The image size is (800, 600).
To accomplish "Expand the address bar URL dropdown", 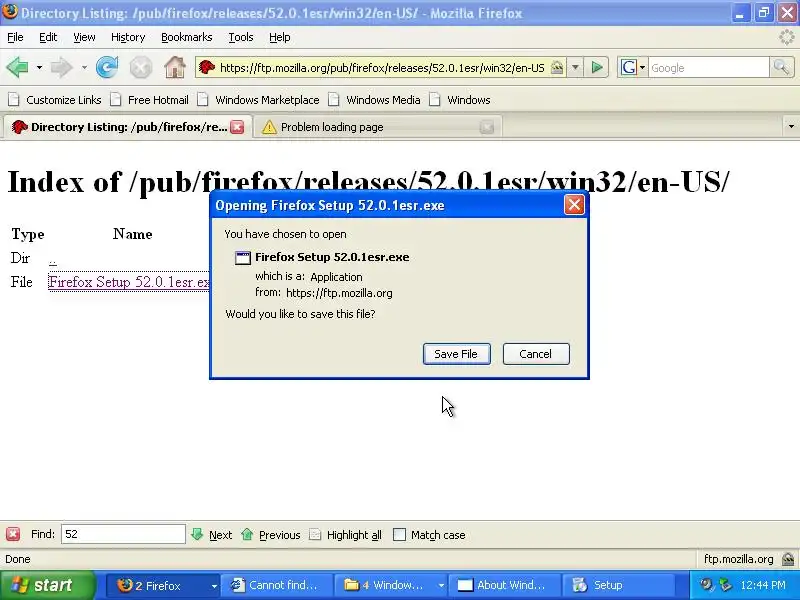I will [575, 67].
